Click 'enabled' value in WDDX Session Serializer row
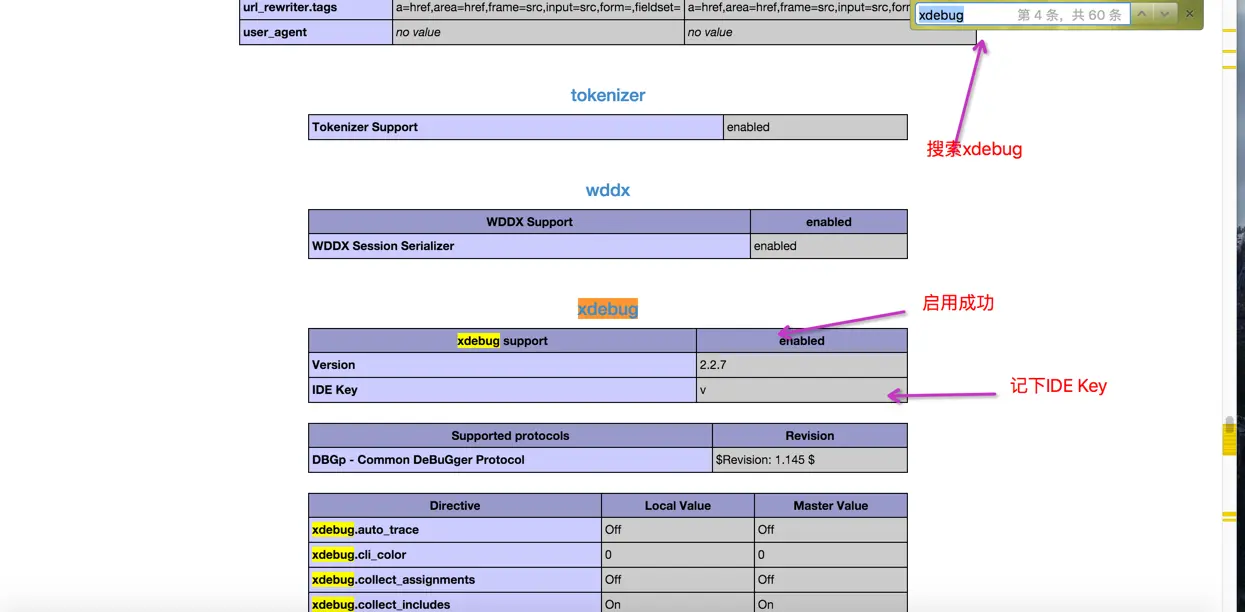This screenshot has width=1245, height=612. click(x=829, y=246)
